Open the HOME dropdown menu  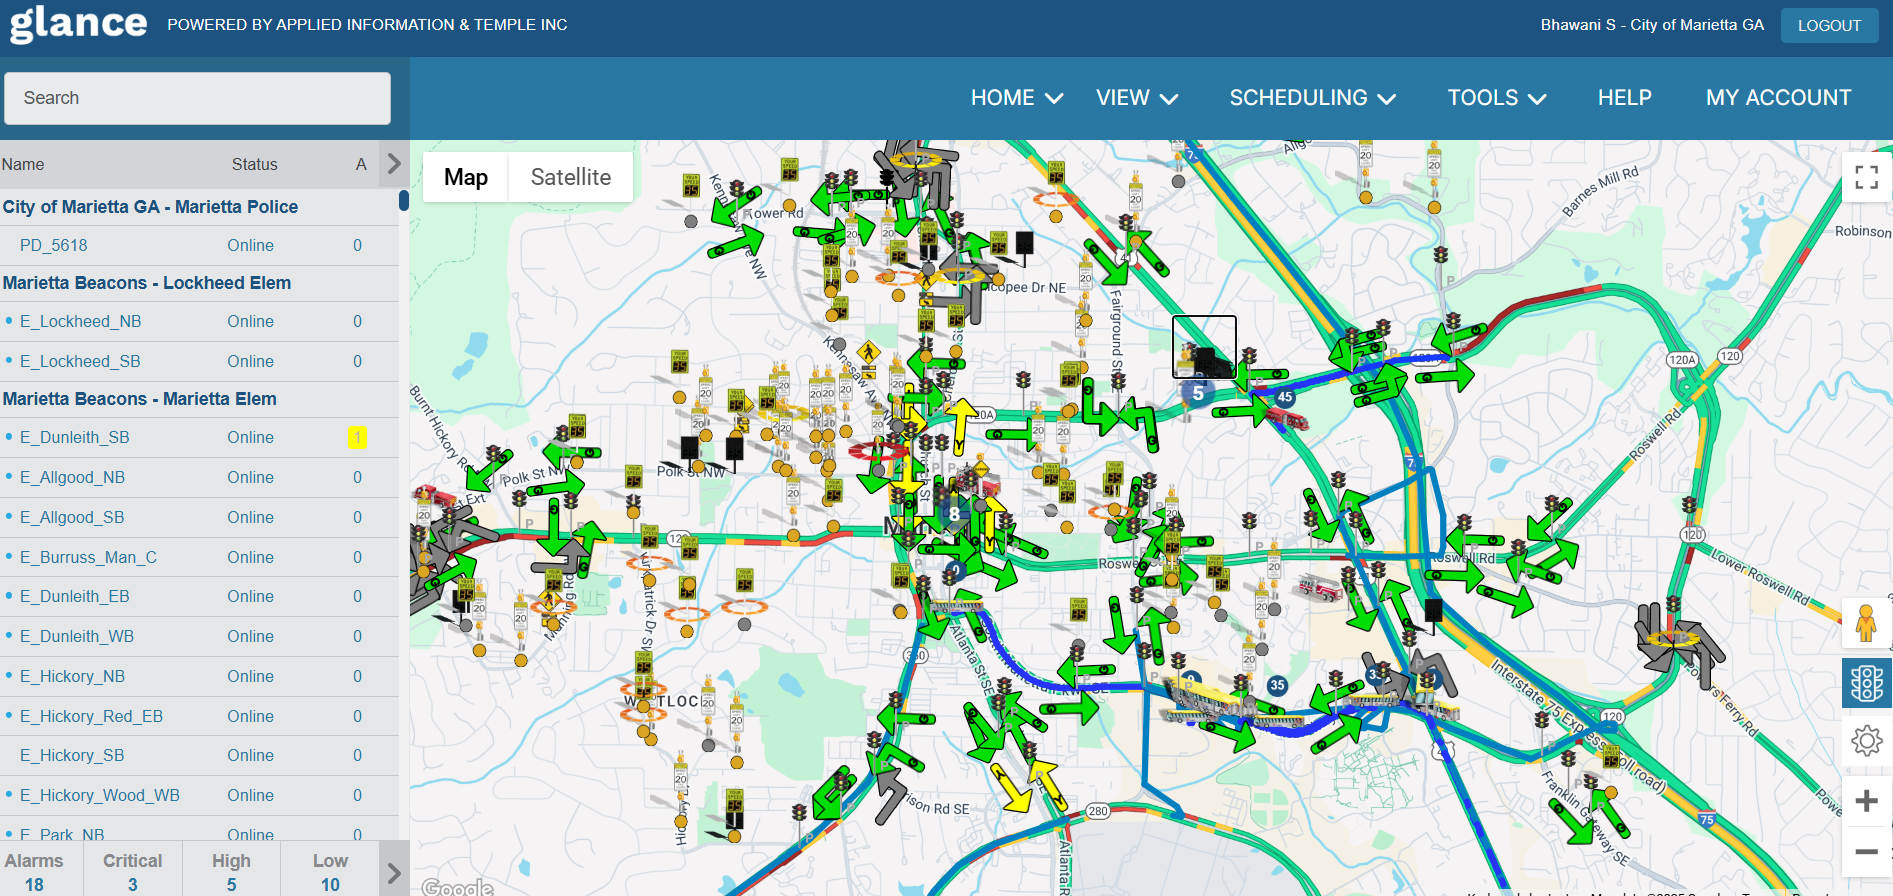point(1016,98)
